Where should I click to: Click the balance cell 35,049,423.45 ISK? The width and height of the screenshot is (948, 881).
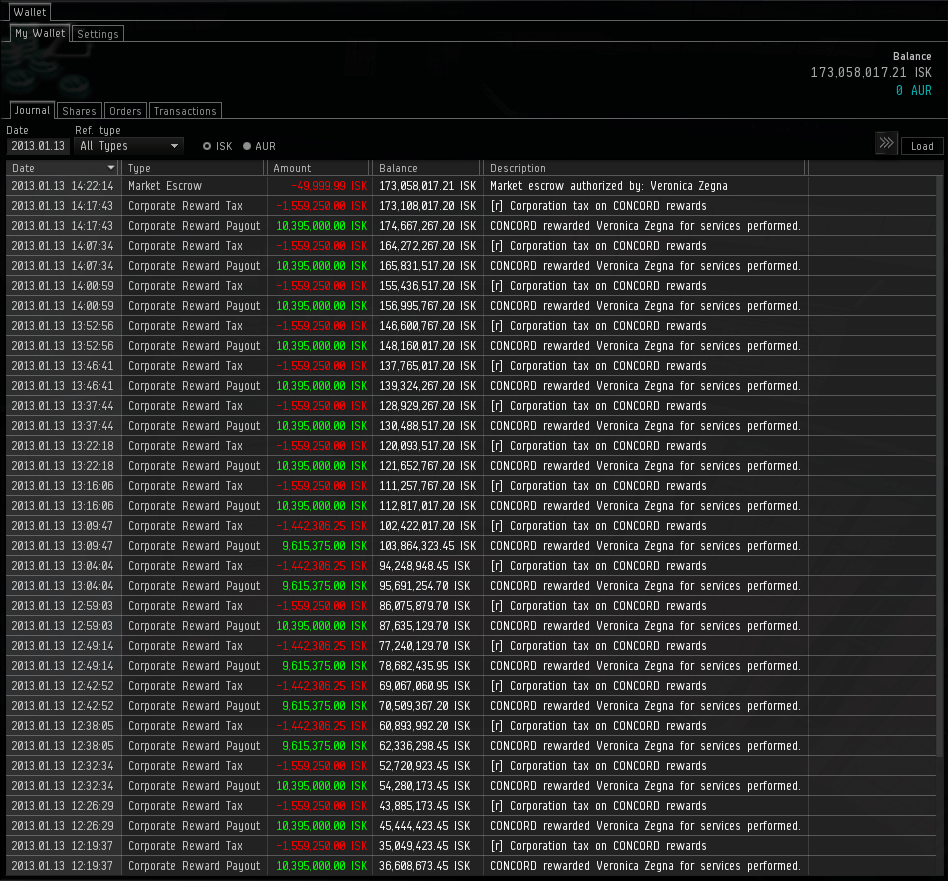coord(424,845)
